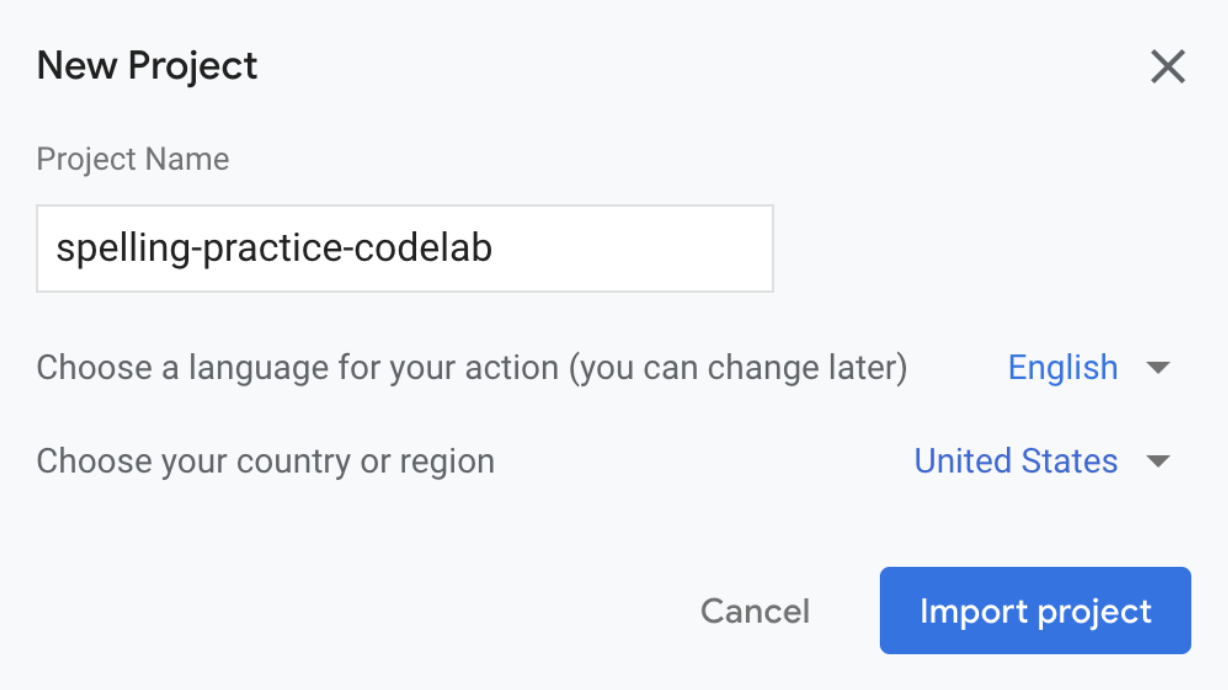
Task: Expand the action language selector
Action: (1088, 368)
